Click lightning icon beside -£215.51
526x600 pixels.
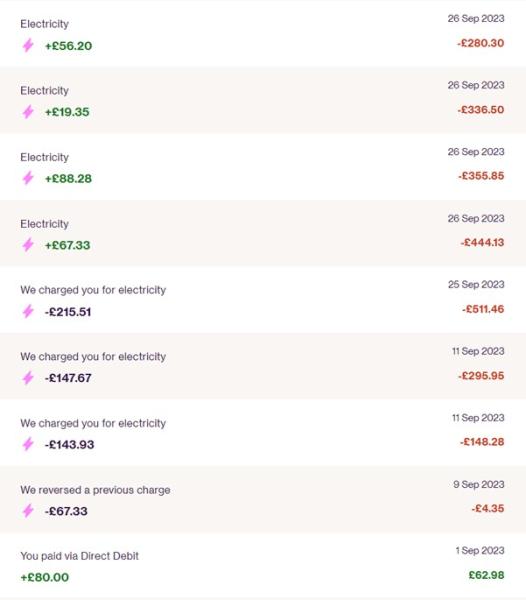[x=28, y=311]
